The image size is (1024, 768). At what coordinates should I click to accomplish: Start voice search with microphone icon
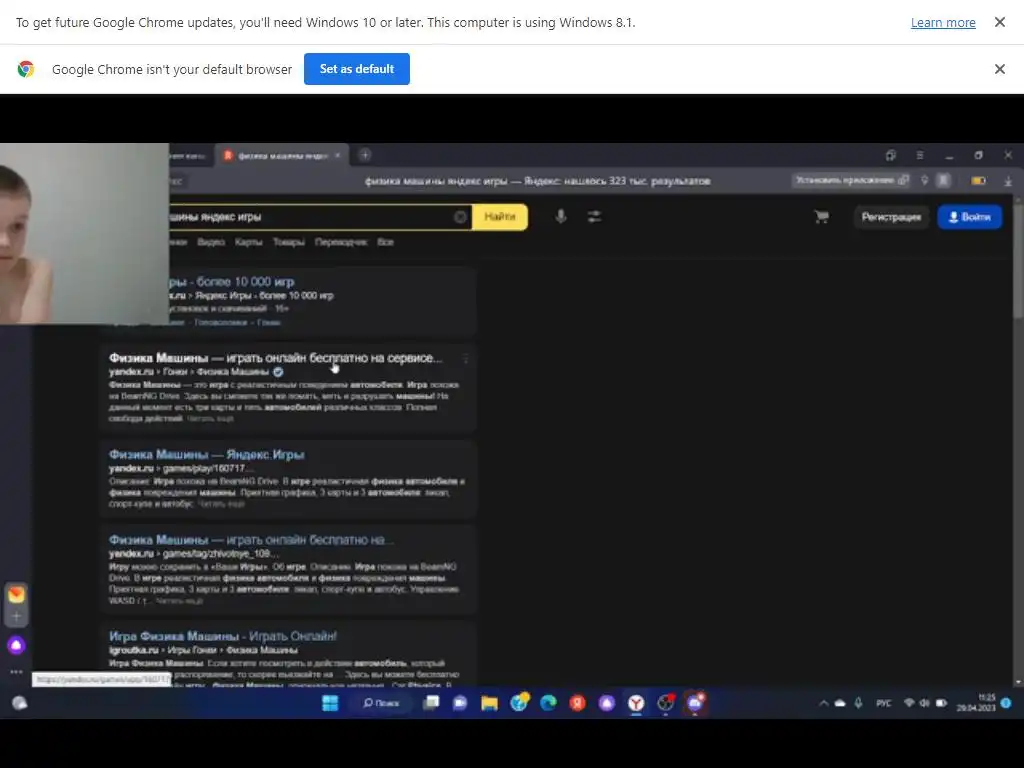click(x=560, y=216)
